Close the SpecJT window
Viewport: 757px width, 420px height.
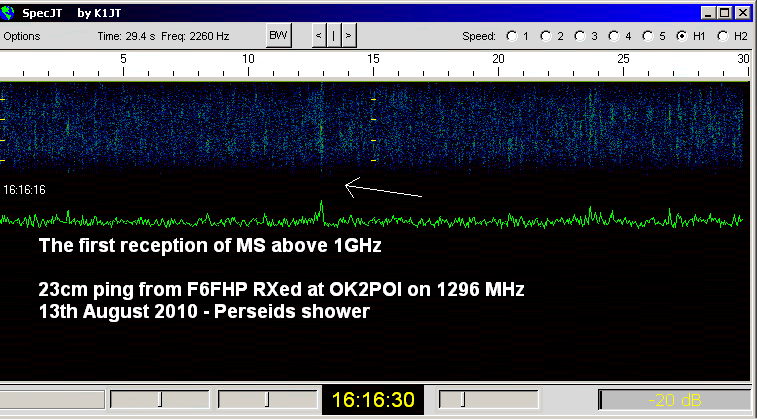click(x=742, y=13)
